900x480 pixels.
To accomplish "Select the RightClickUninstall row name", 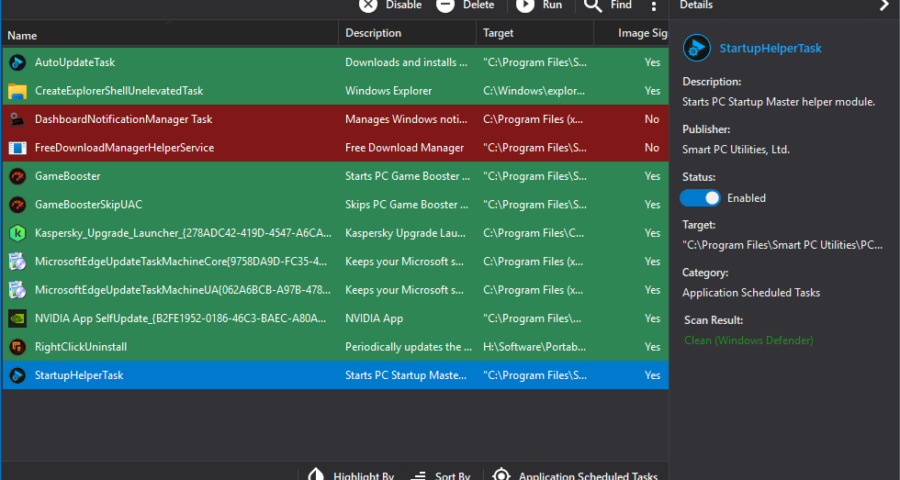I will tap(81, 347).
